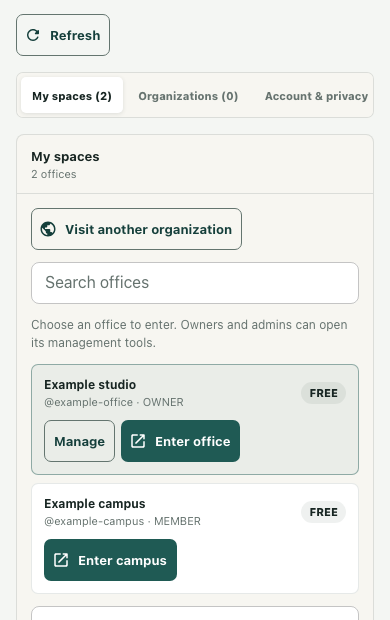Click the FREE badge on Example studio
The image size is (390, 620).
[x=324, y=393]
